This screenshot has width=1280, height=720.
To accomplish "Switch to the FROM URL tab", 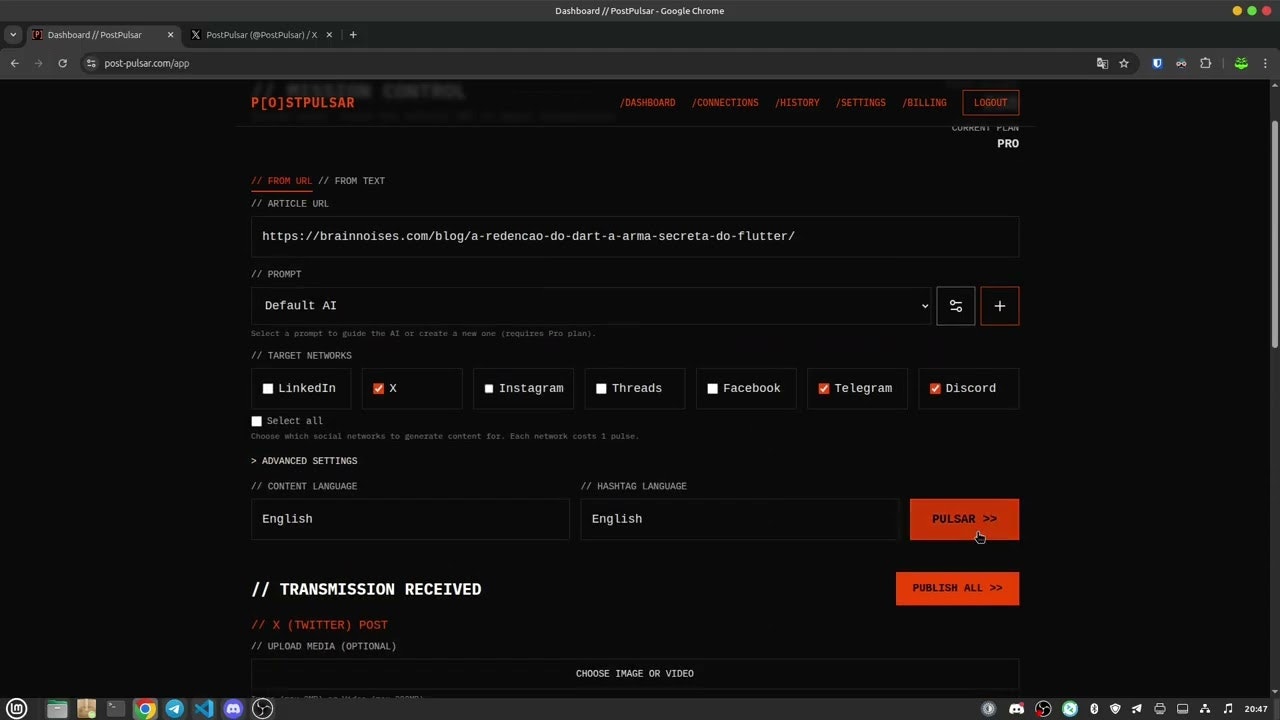I will [x=282, y=181].
